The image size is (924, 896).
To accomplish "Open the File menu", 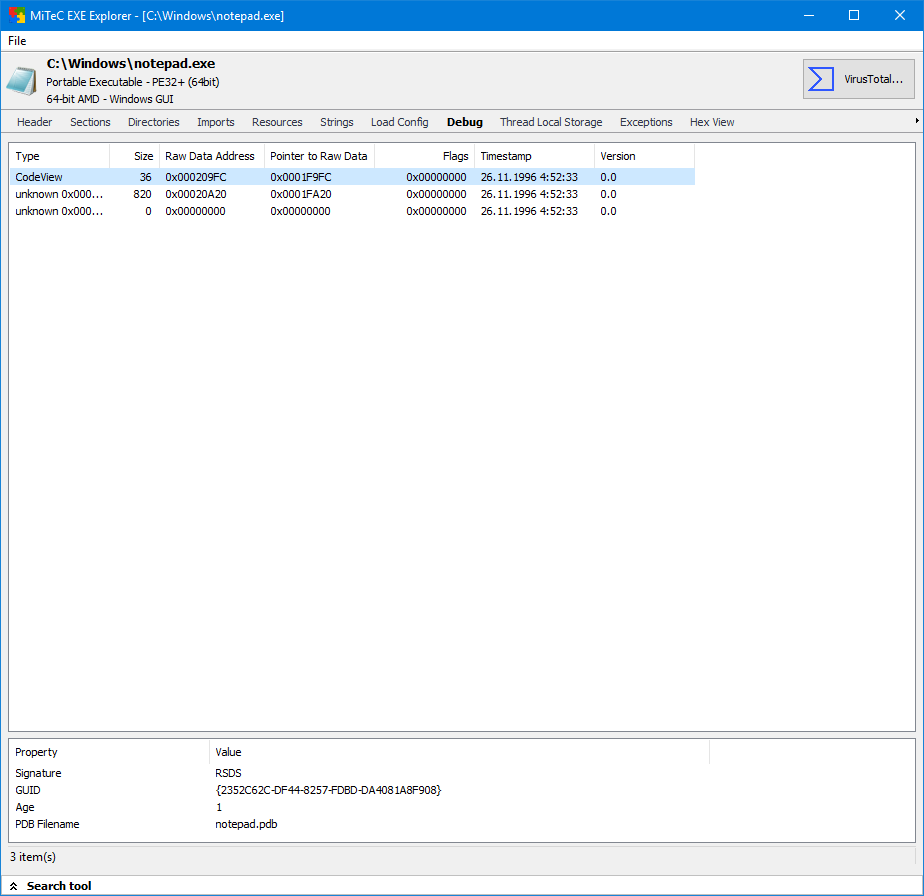I will point(17,41).
